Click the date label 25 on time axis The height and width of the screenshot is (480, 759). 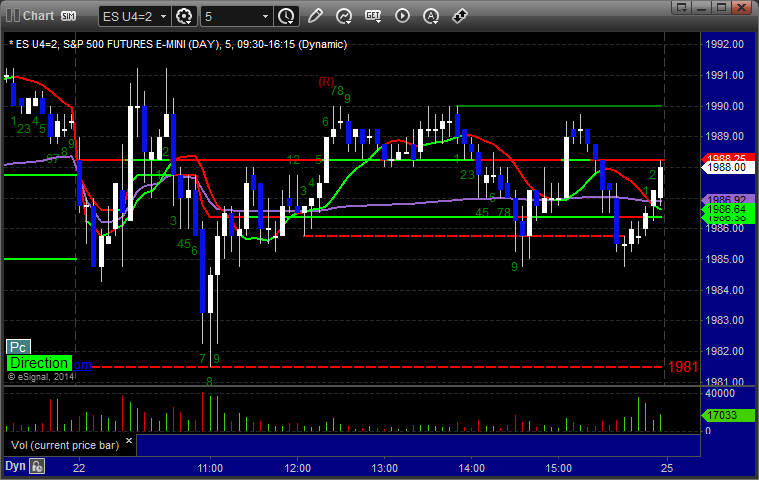click(x=667, y=468)
